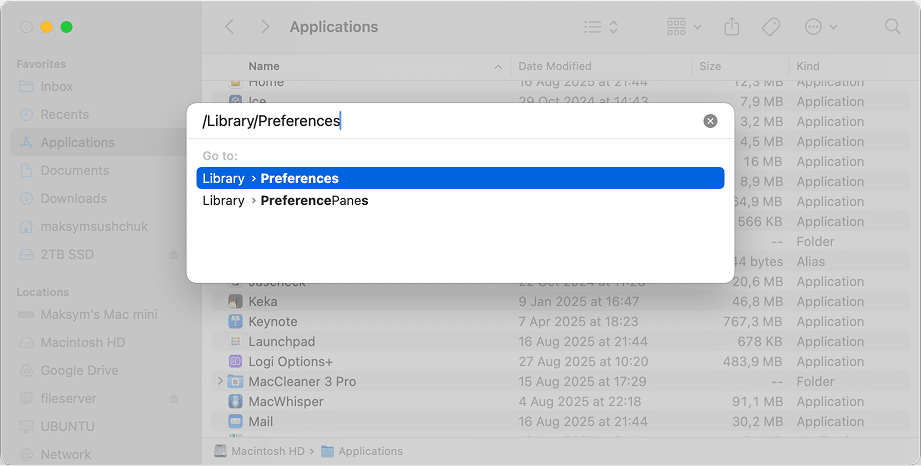This screenshot has height=466, width=921.
Task: Sort by the Date Modified column
Action: (x=554, y=66)
